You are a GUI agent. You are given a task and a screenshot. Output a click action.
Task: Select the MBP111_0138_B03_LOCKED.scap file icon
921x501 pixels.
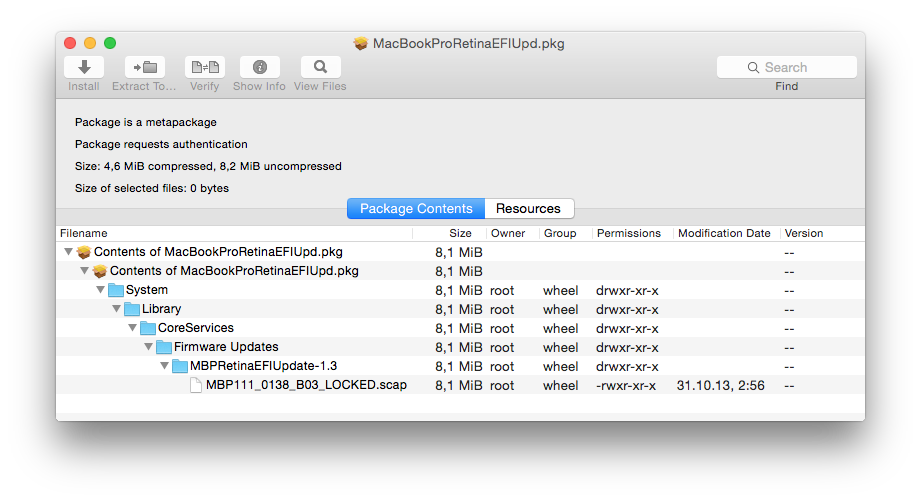point(196,385)
